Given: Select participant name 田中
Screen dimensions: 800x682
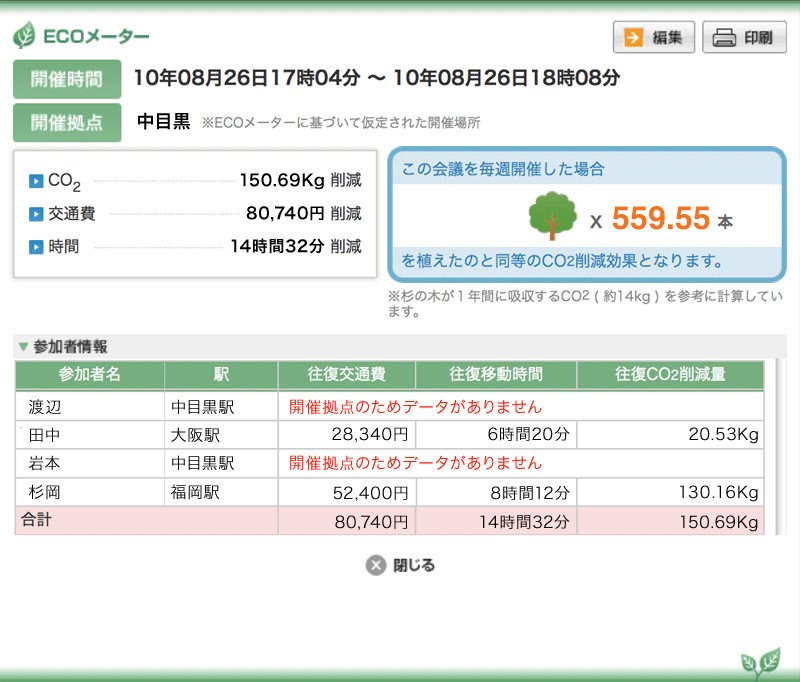Looking at the screenshot, I should pyautogui.click(x=45, y=435).
